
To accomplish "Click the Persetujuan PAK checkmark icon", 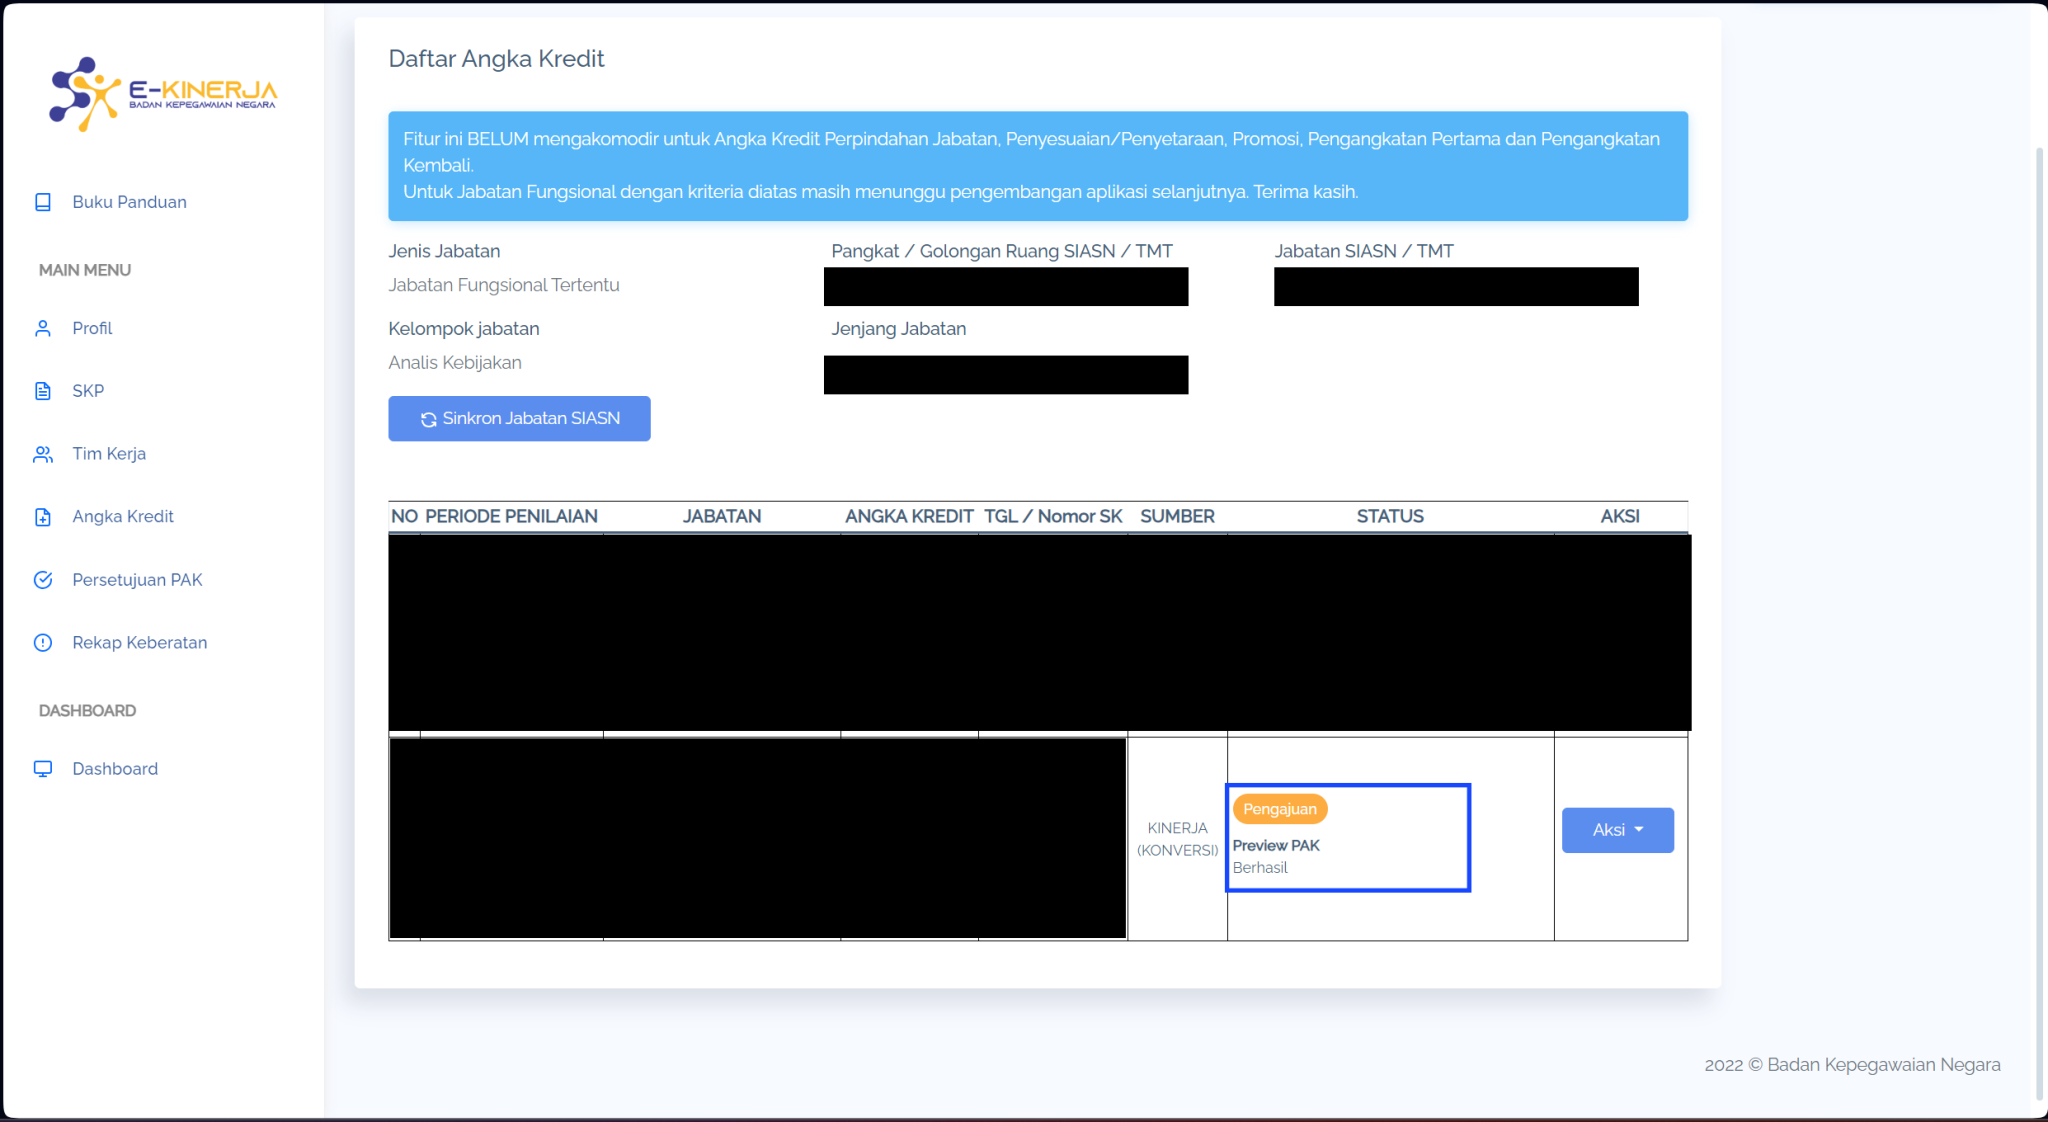I will [x=43, y=580].
